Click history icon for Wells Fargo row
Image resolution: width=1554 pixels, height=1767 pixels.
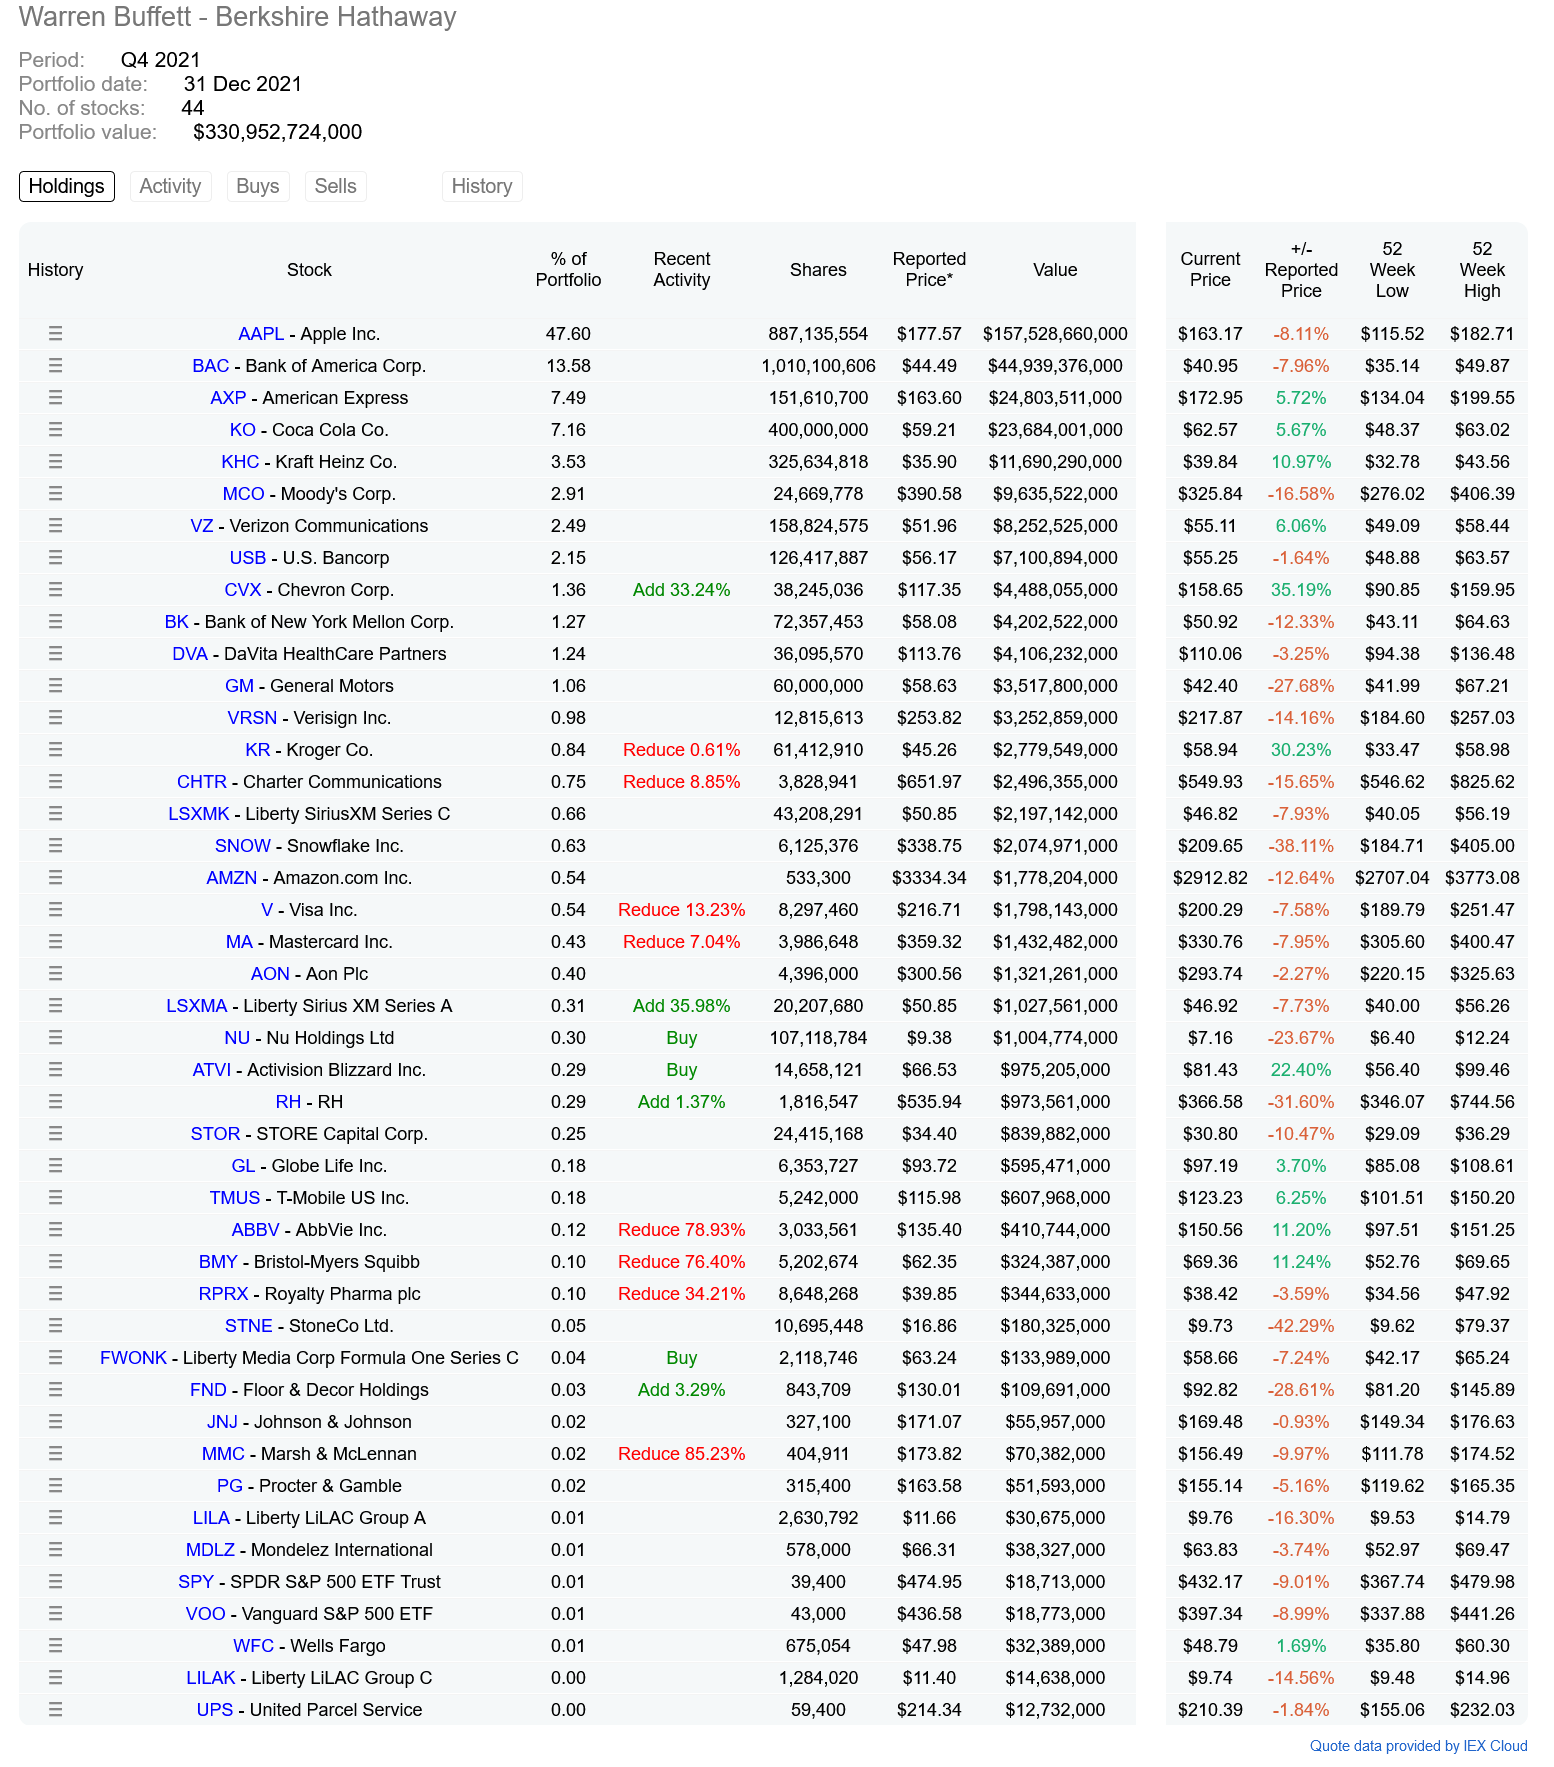click(x=55, y=1646)
